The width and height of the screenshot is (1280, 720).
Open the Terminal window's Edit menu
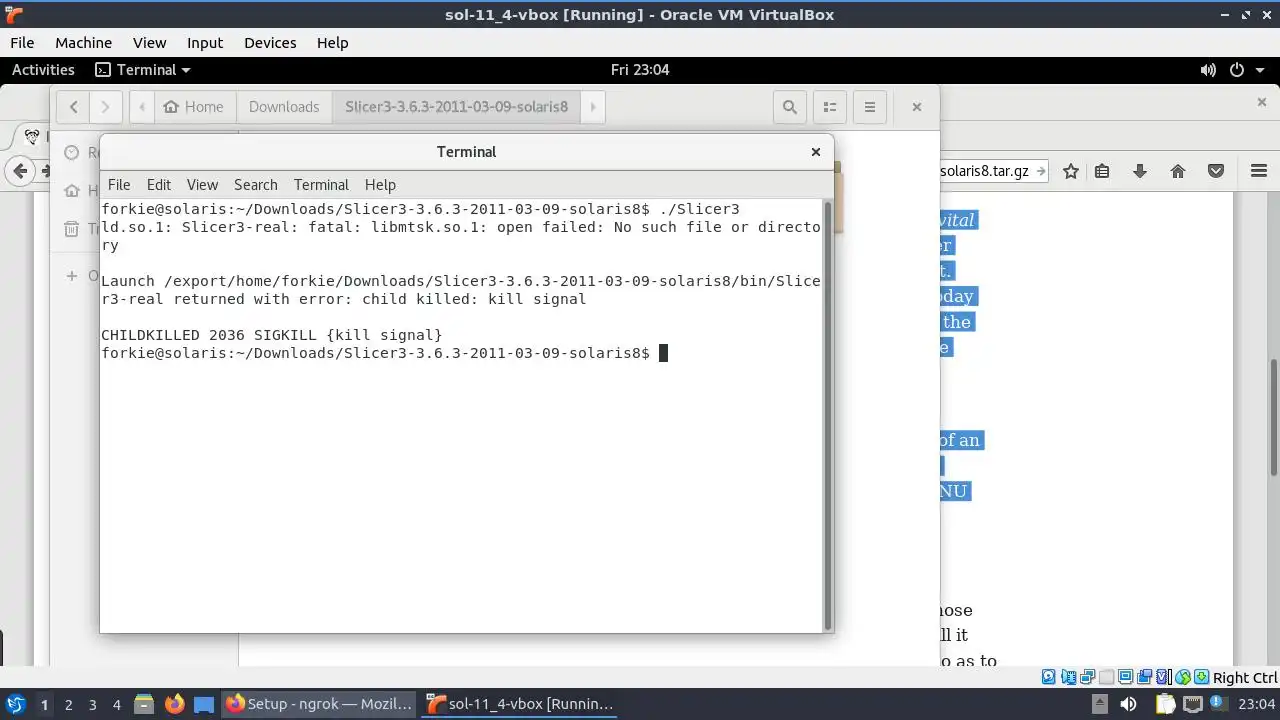[x=159, y=185]
